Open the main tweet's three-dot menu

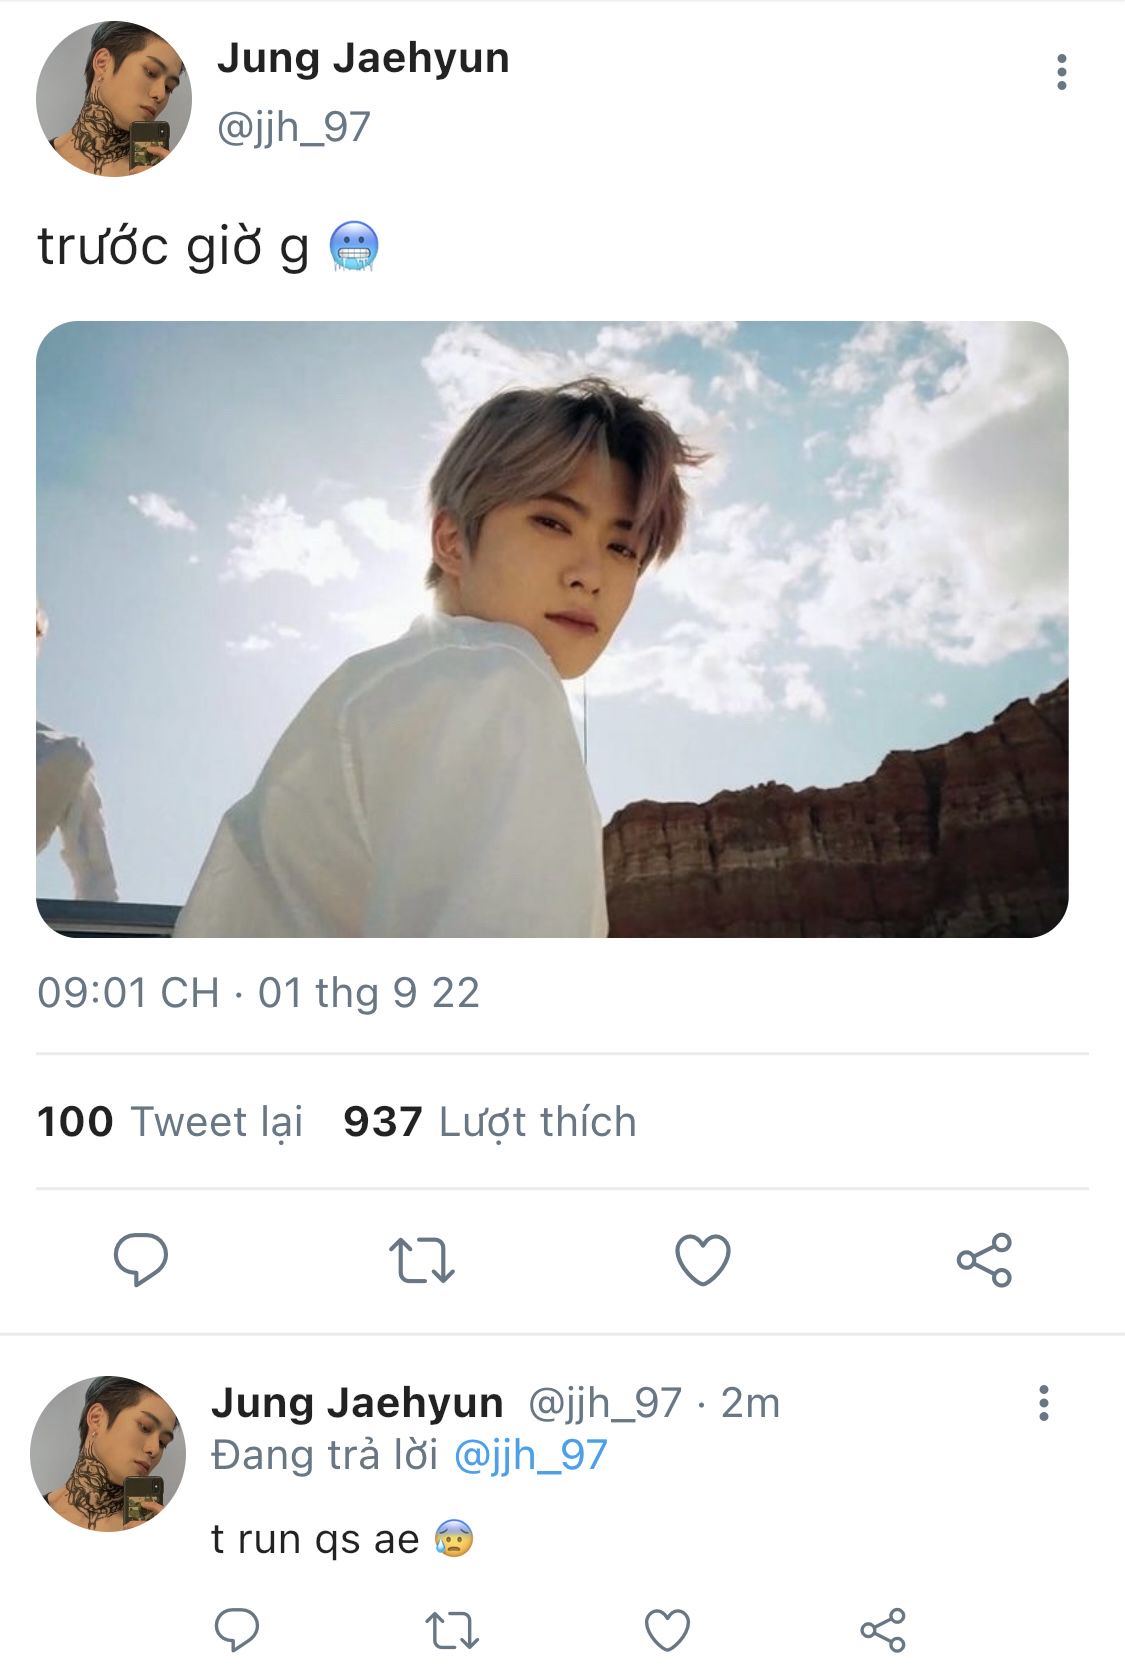[x=1061, y=72]
